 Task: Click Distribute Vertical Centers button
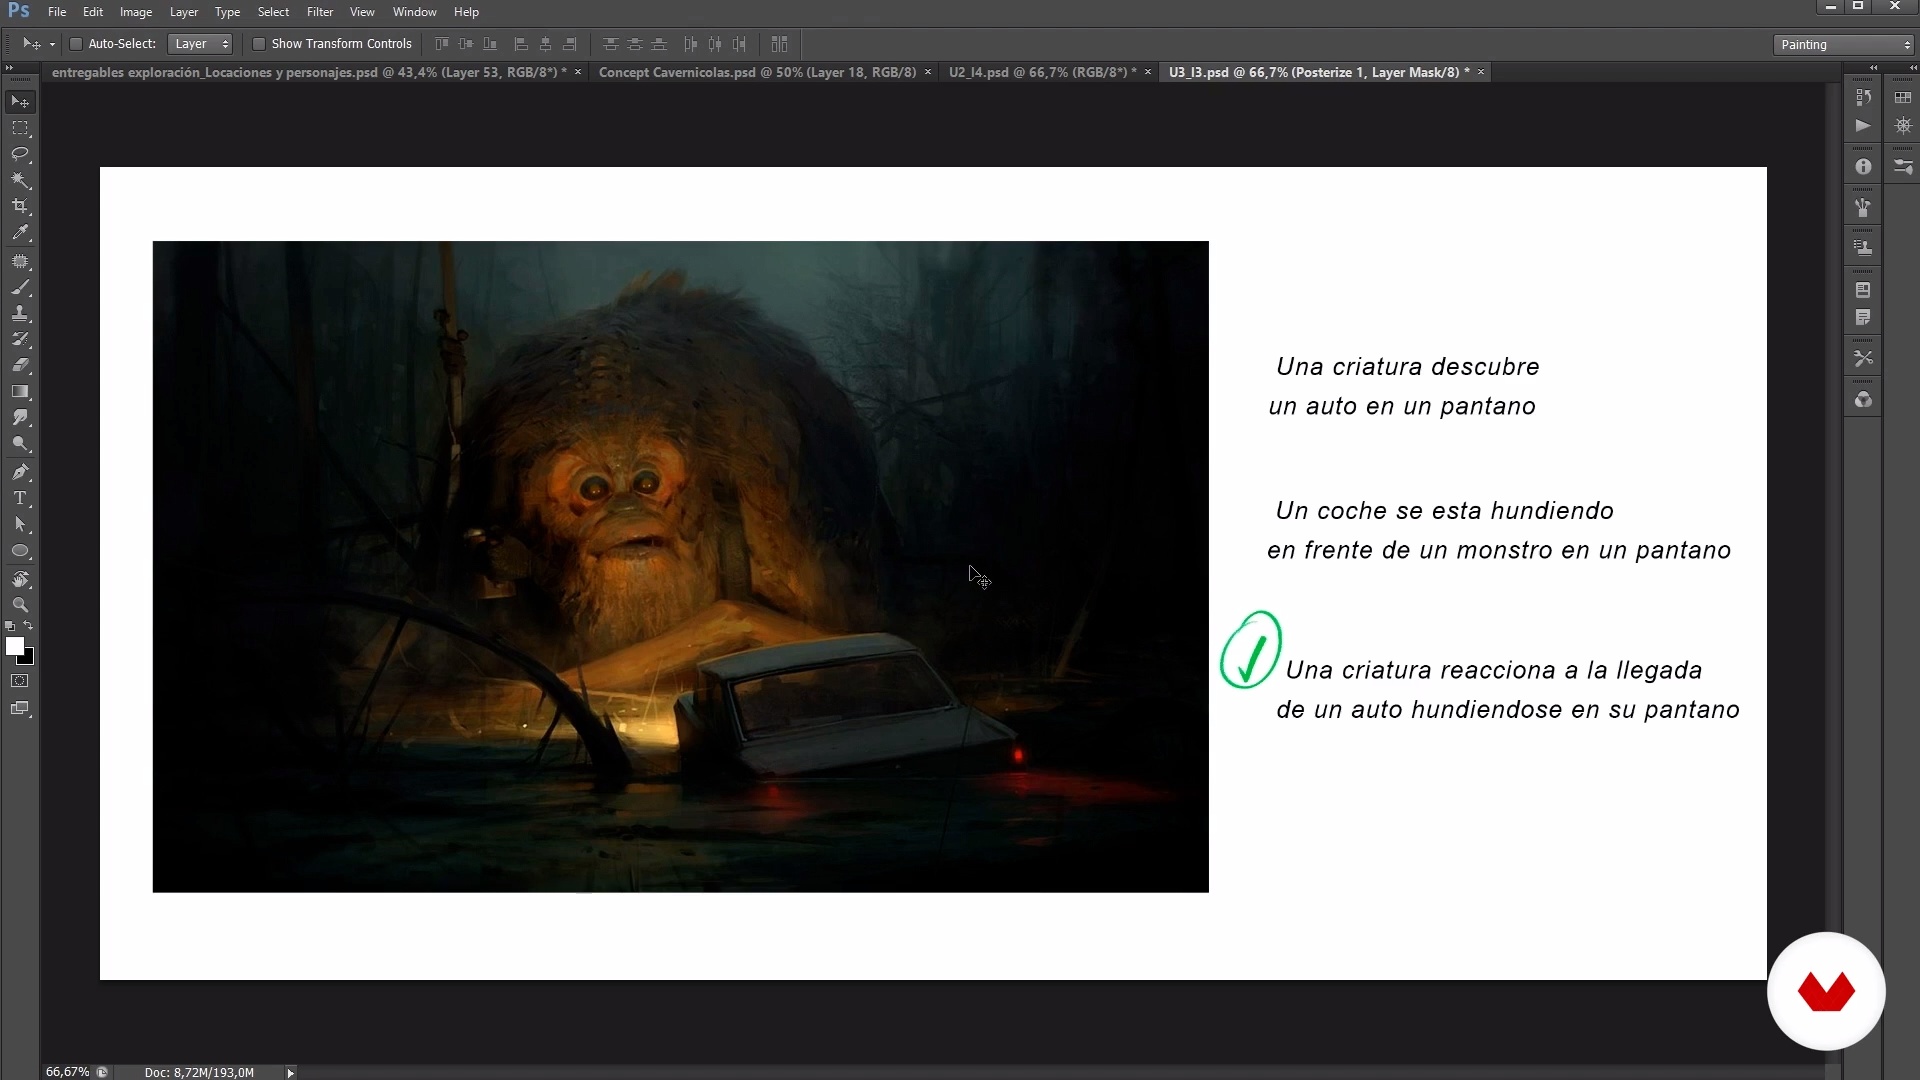coord(635,44)
